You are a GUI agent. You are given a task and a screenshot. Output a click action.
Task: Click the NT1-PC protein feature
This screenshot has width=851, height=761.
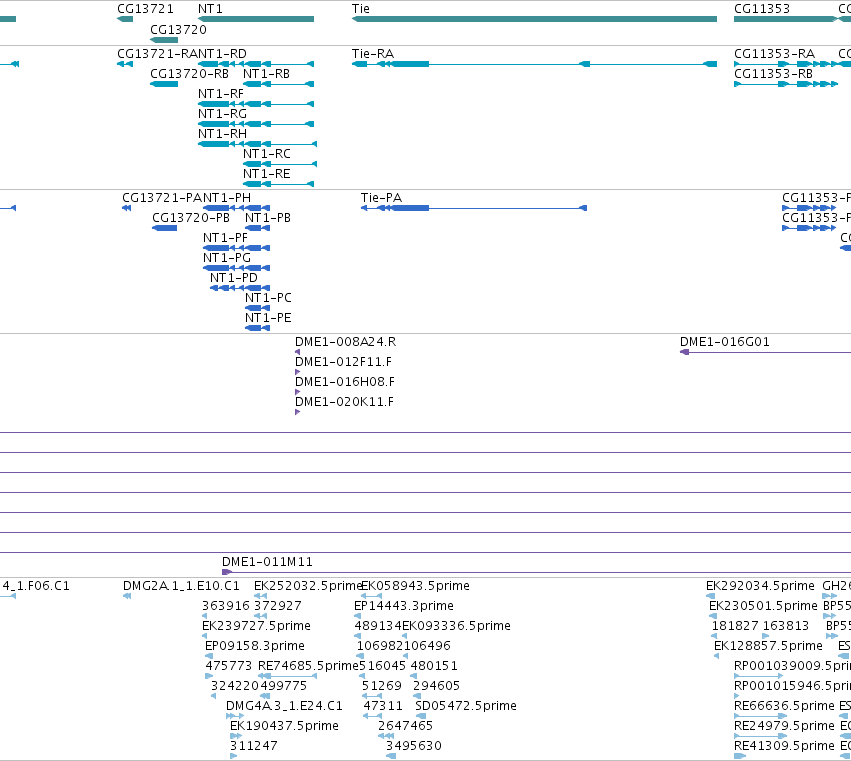pos(257,308)
